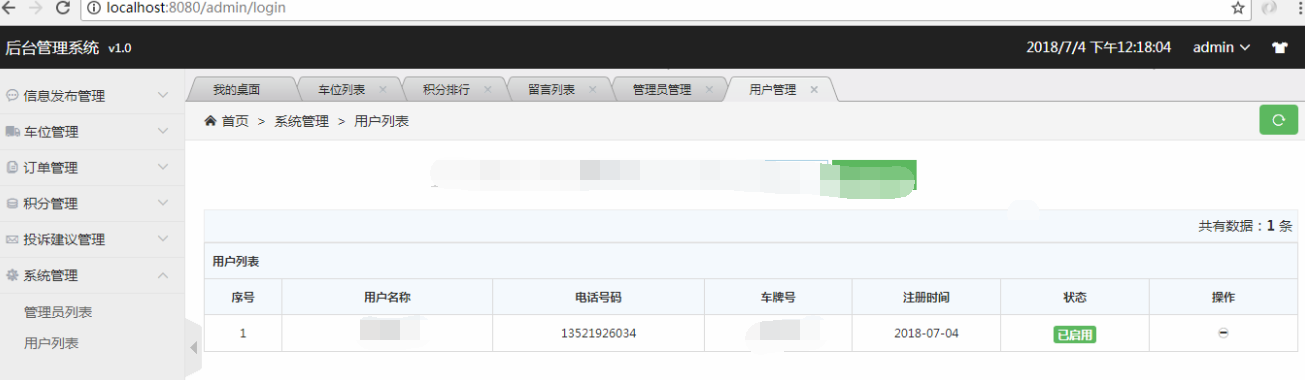Click the 系统管理 gear icon
The image size is (1305, 380).
point(12,275)
